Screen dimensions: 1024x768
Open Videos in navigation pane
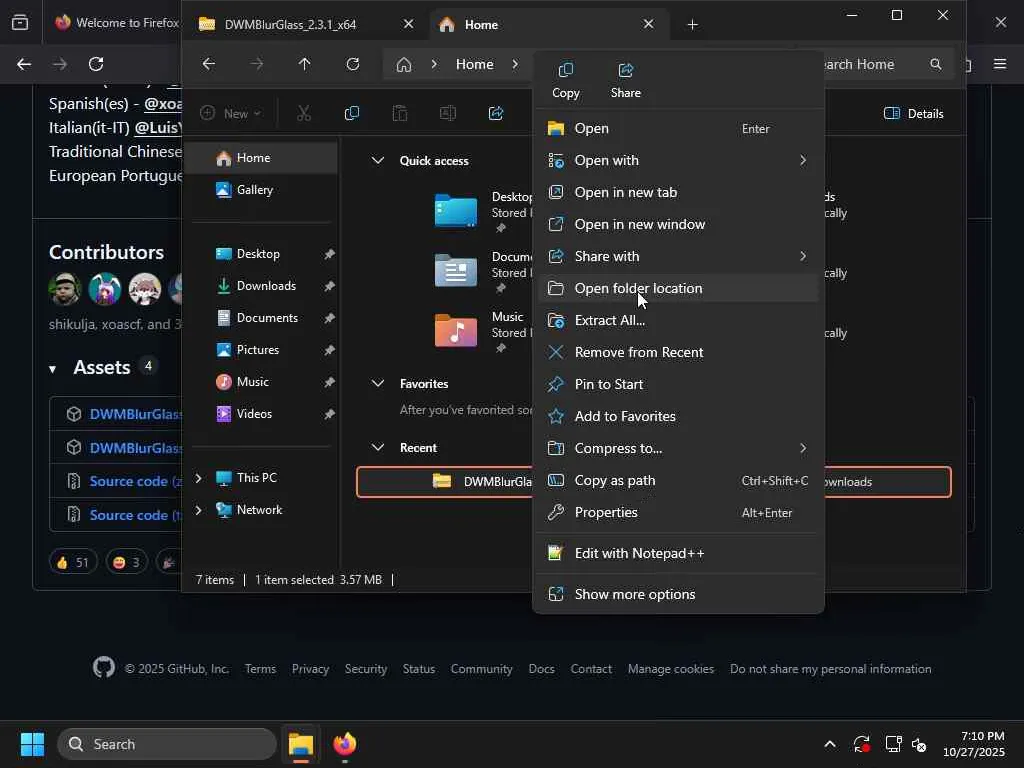[261, 414]
